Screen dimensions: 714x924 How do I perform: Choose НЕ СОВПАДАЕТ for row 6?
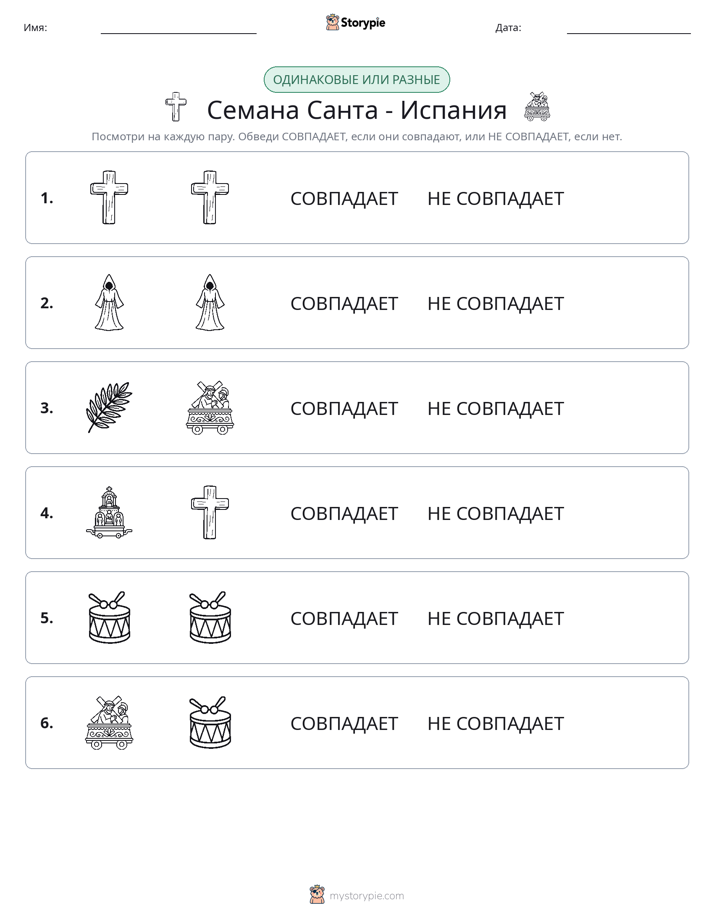495,723
